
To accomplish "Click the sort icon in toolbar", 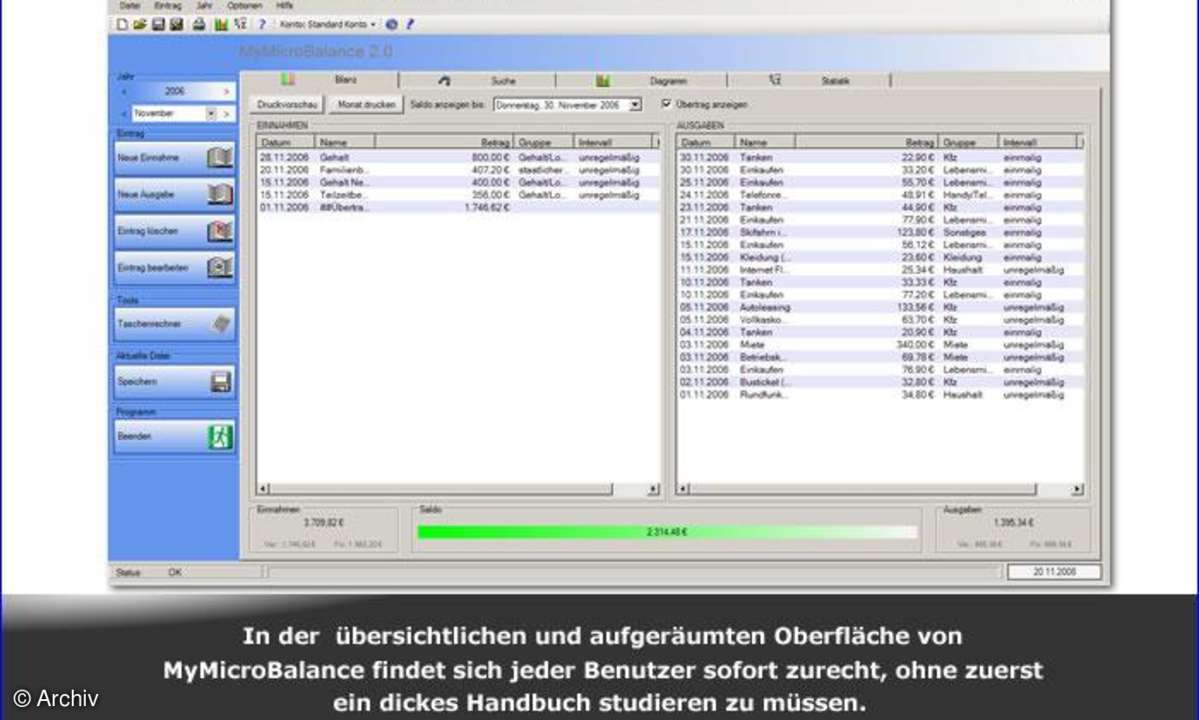I will click(240, 24).
